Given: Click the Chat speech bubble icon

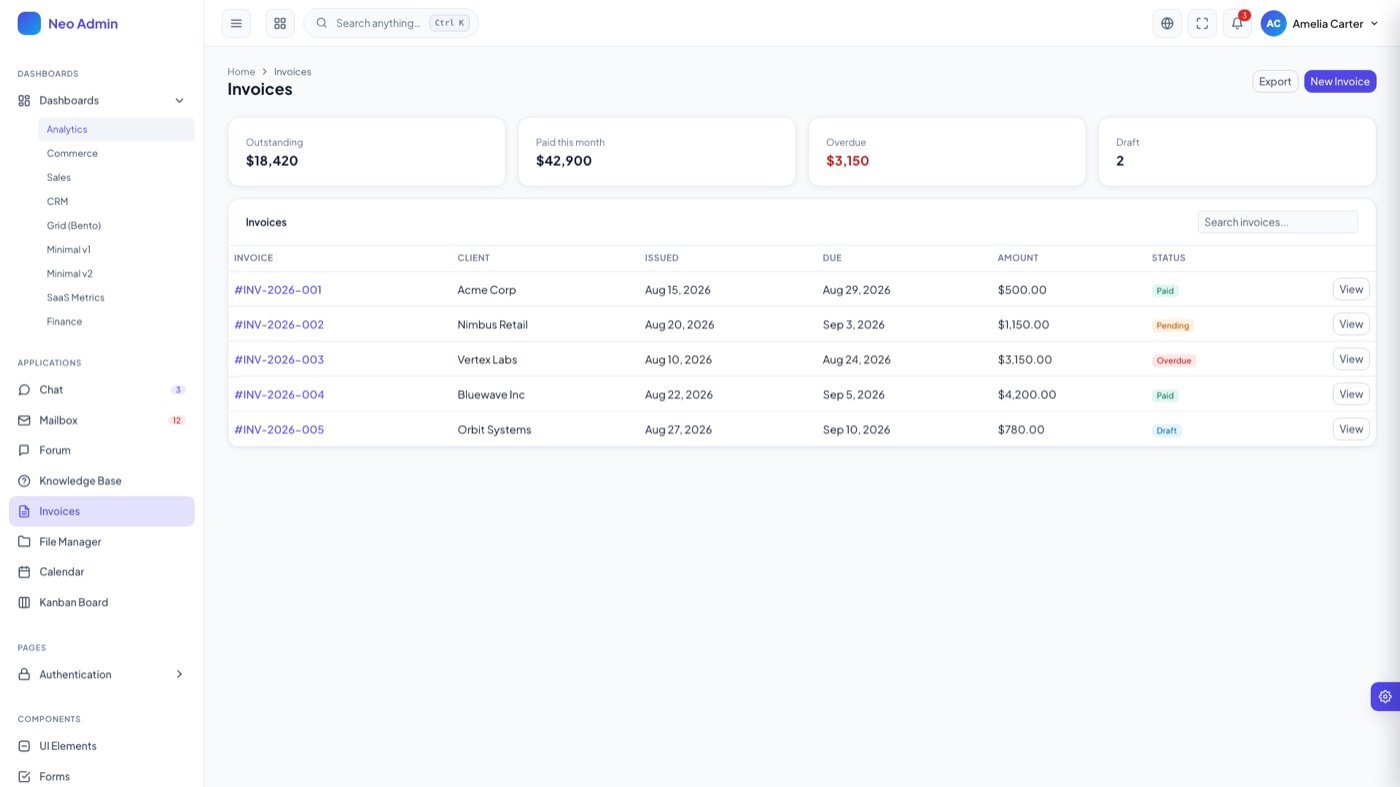Looking at the screenshot, I should tap(24, 390).
